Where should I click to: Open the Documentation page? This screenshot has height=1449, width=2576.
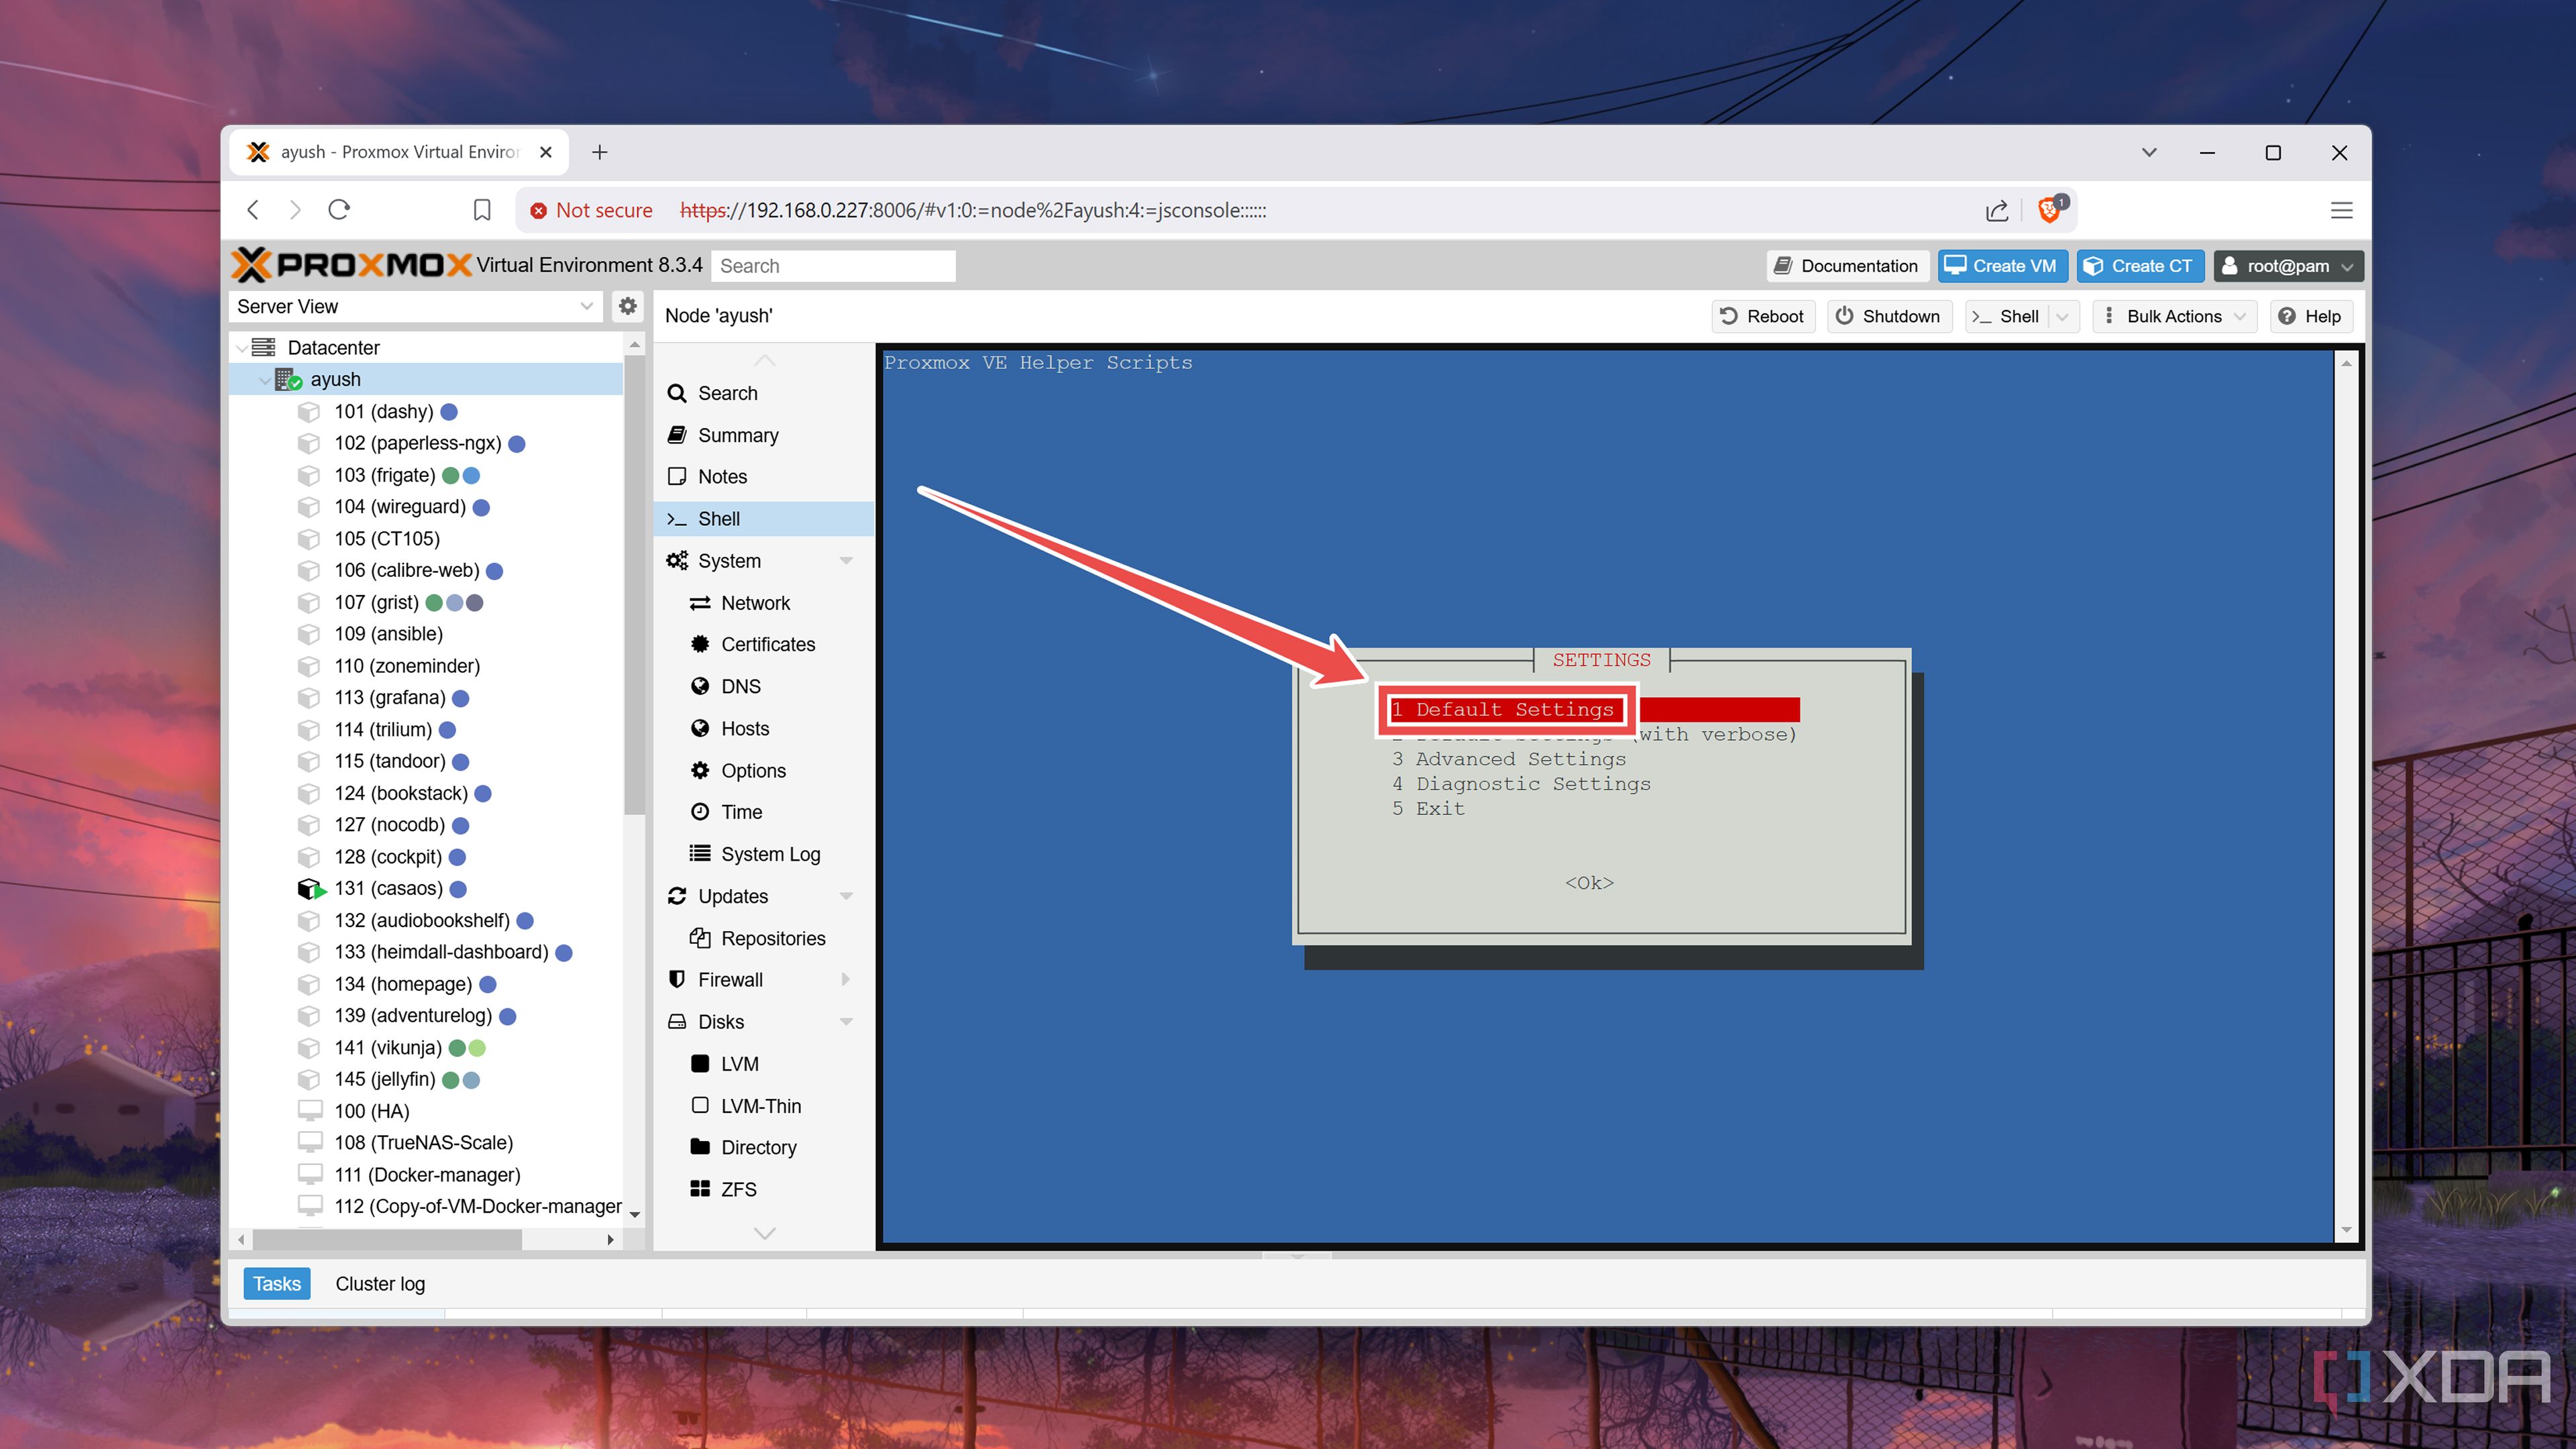(1846, 265)
